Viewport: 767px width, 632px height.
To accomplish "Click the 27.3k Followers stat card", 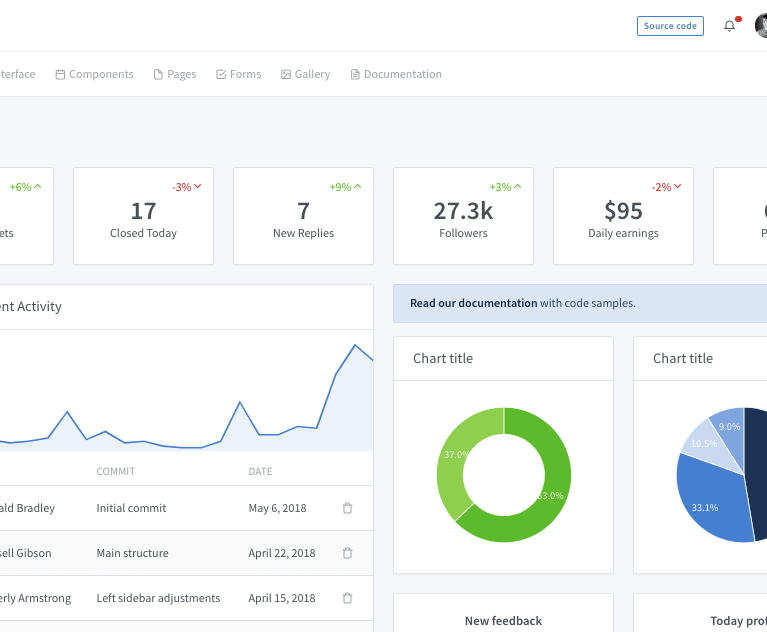I will click(463, 216).
